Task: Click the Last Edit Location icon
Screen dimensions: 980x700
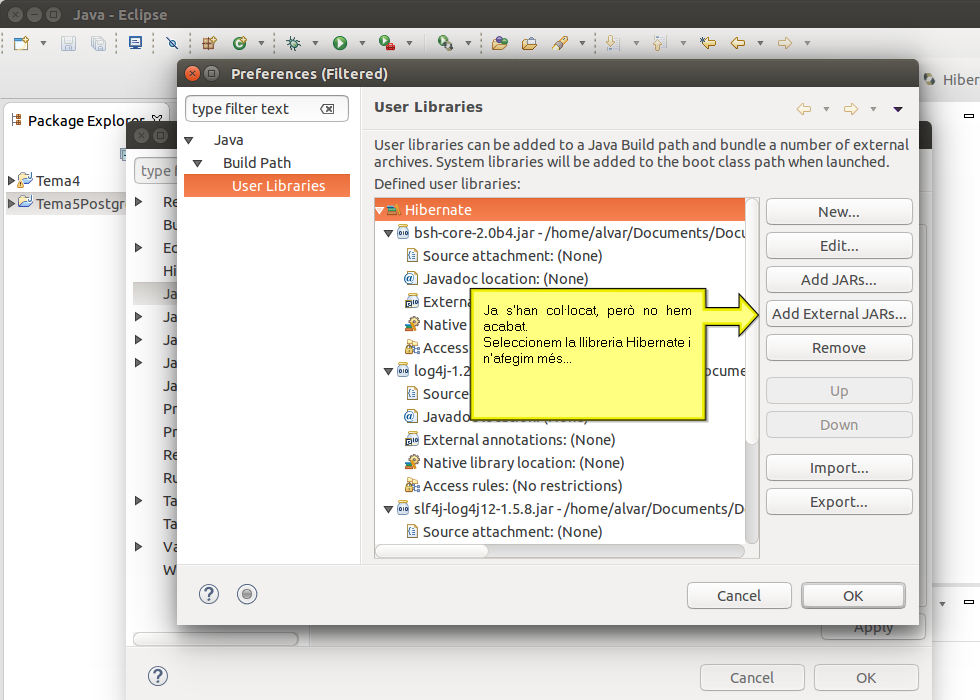Action: point(708,43)
